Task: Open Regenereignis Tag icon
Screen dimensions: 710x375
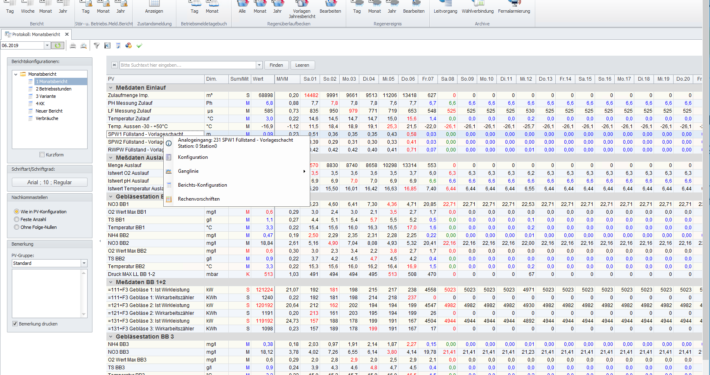Action: (357, 7)
